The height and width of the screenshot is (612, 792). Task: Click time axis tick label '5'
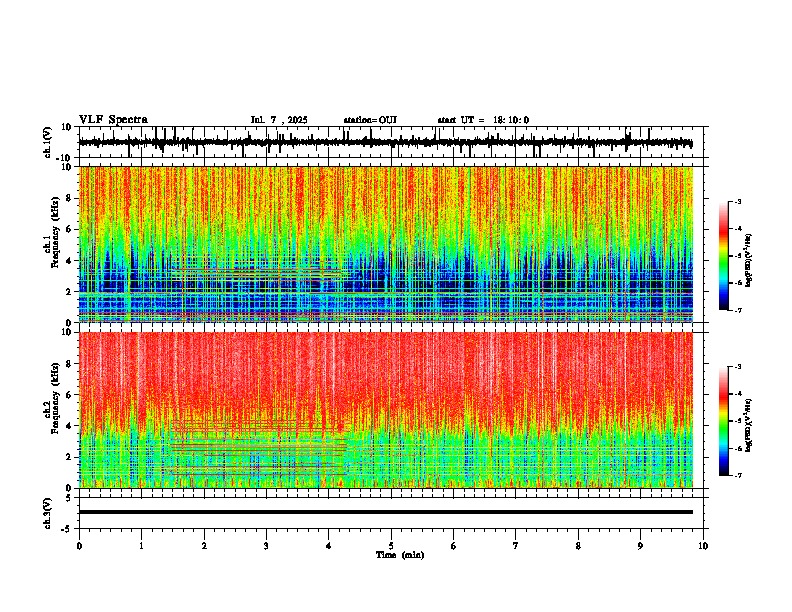click(391, 546)
